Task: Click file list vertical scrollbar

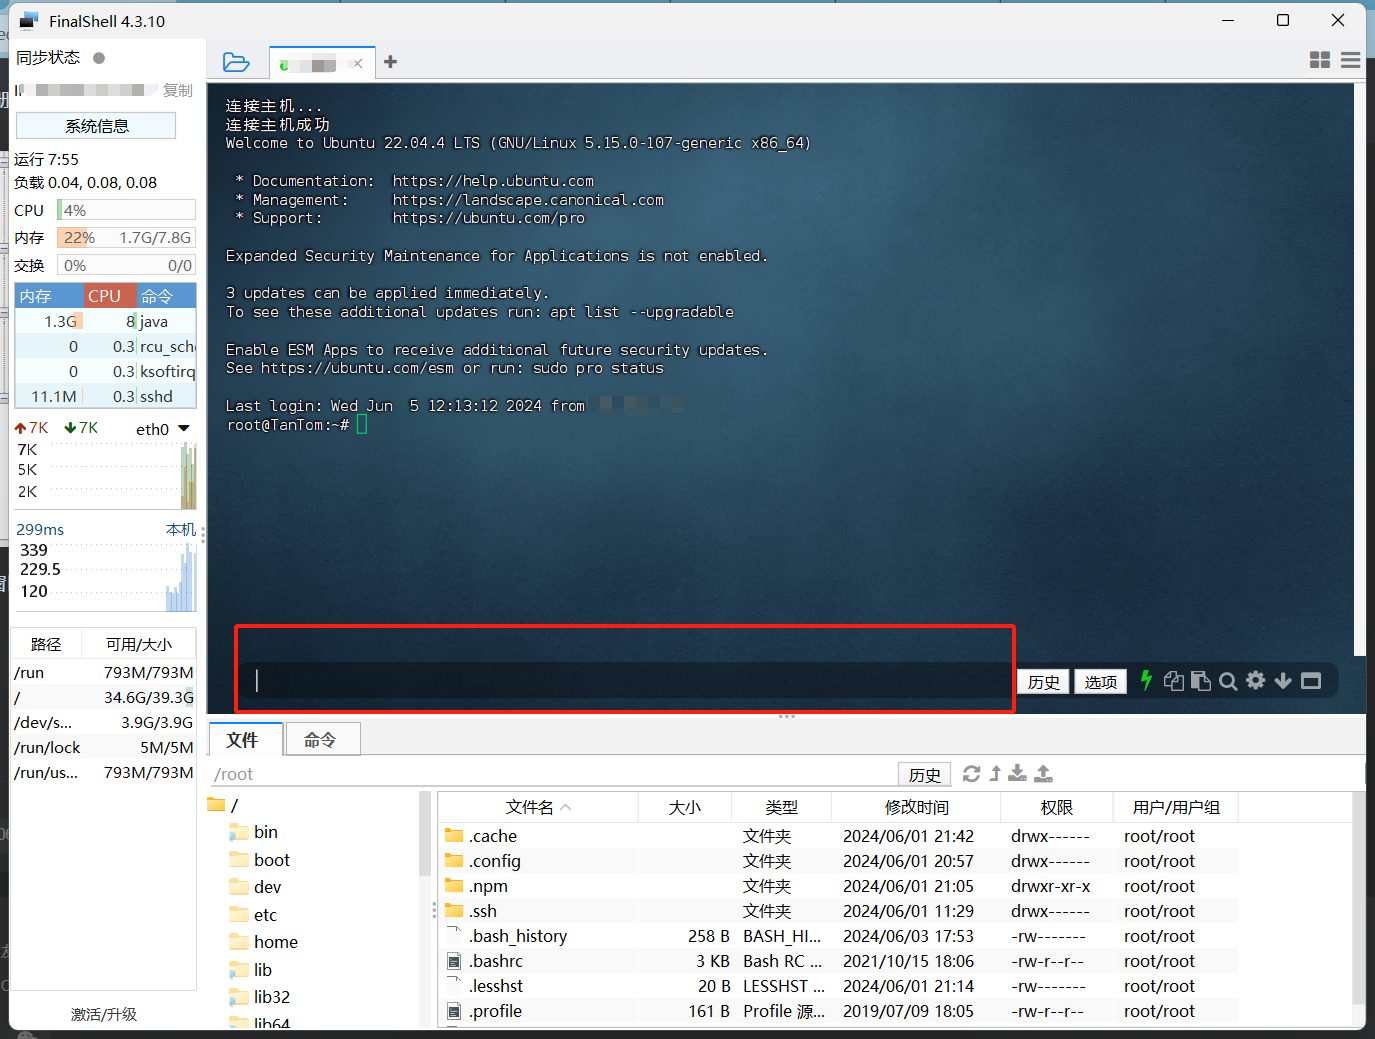Action: [x=1358, y=900]
